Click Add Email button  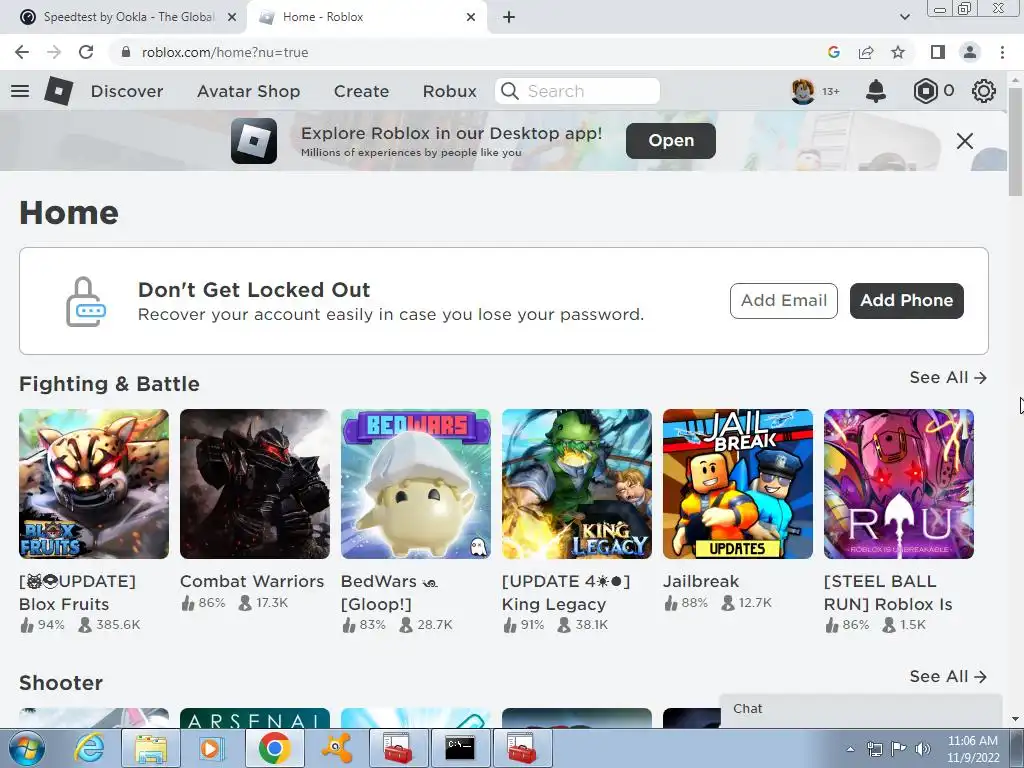click(784, 300)
